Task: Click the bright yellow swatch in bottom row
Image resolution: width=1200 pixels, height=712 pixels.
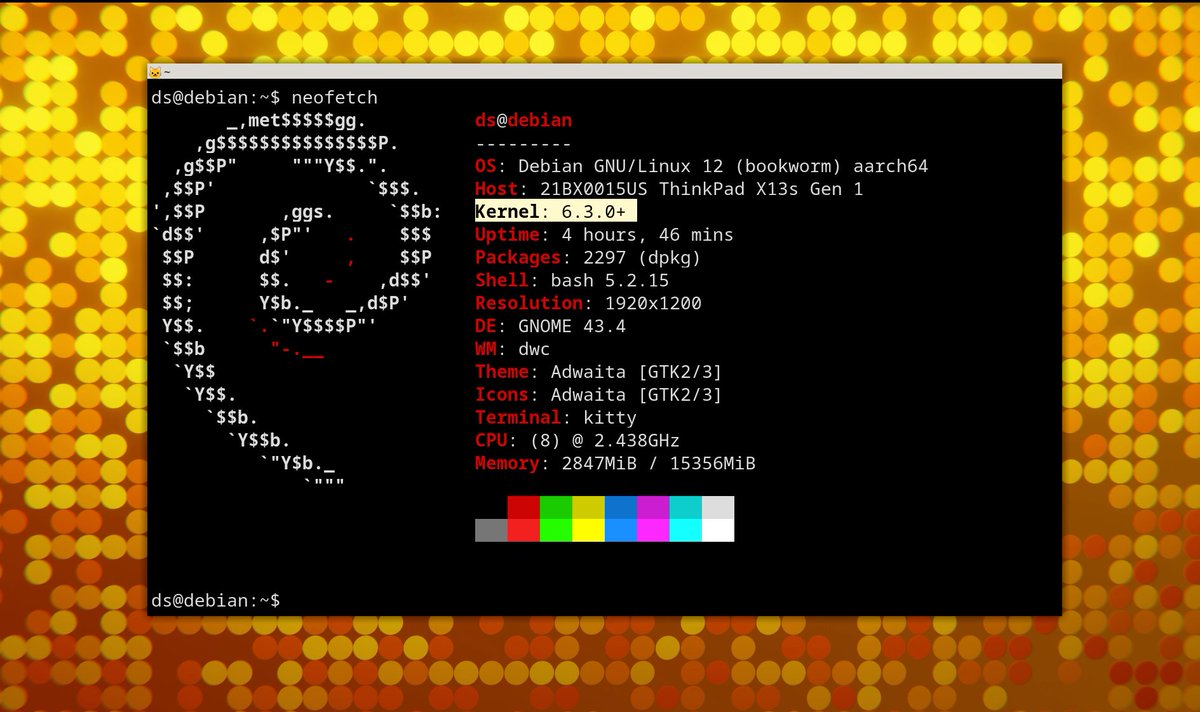Action: coord(588,530)
